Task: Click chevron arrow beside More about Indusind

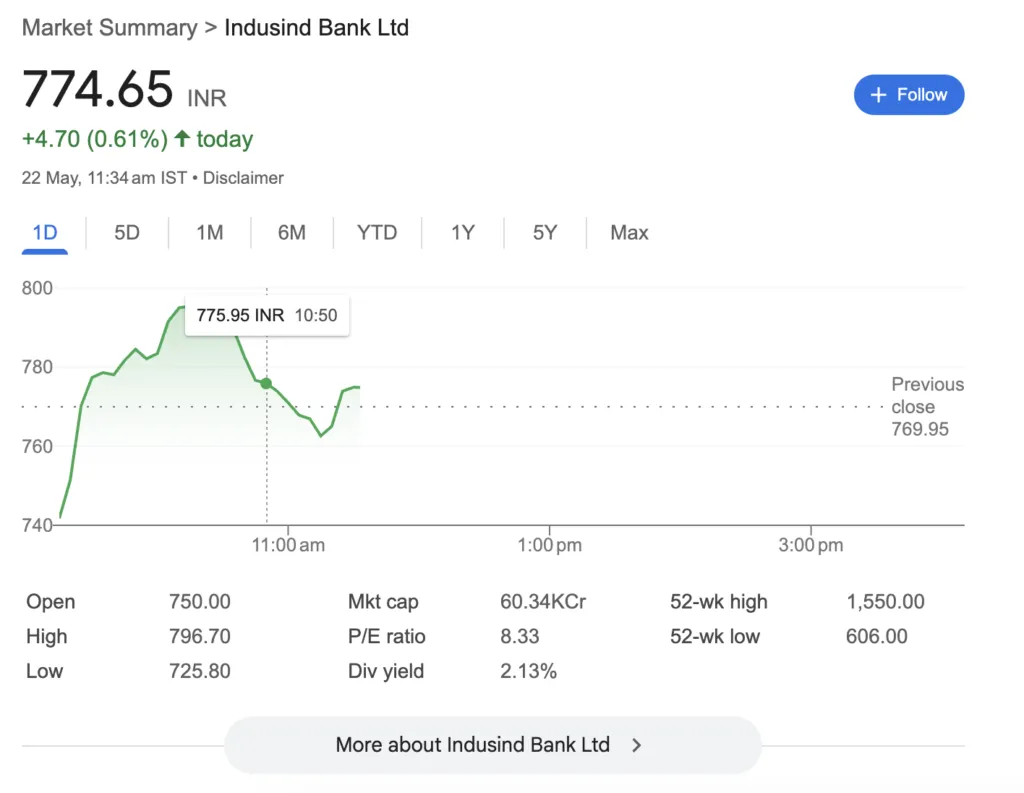Action: pos(637,745)
